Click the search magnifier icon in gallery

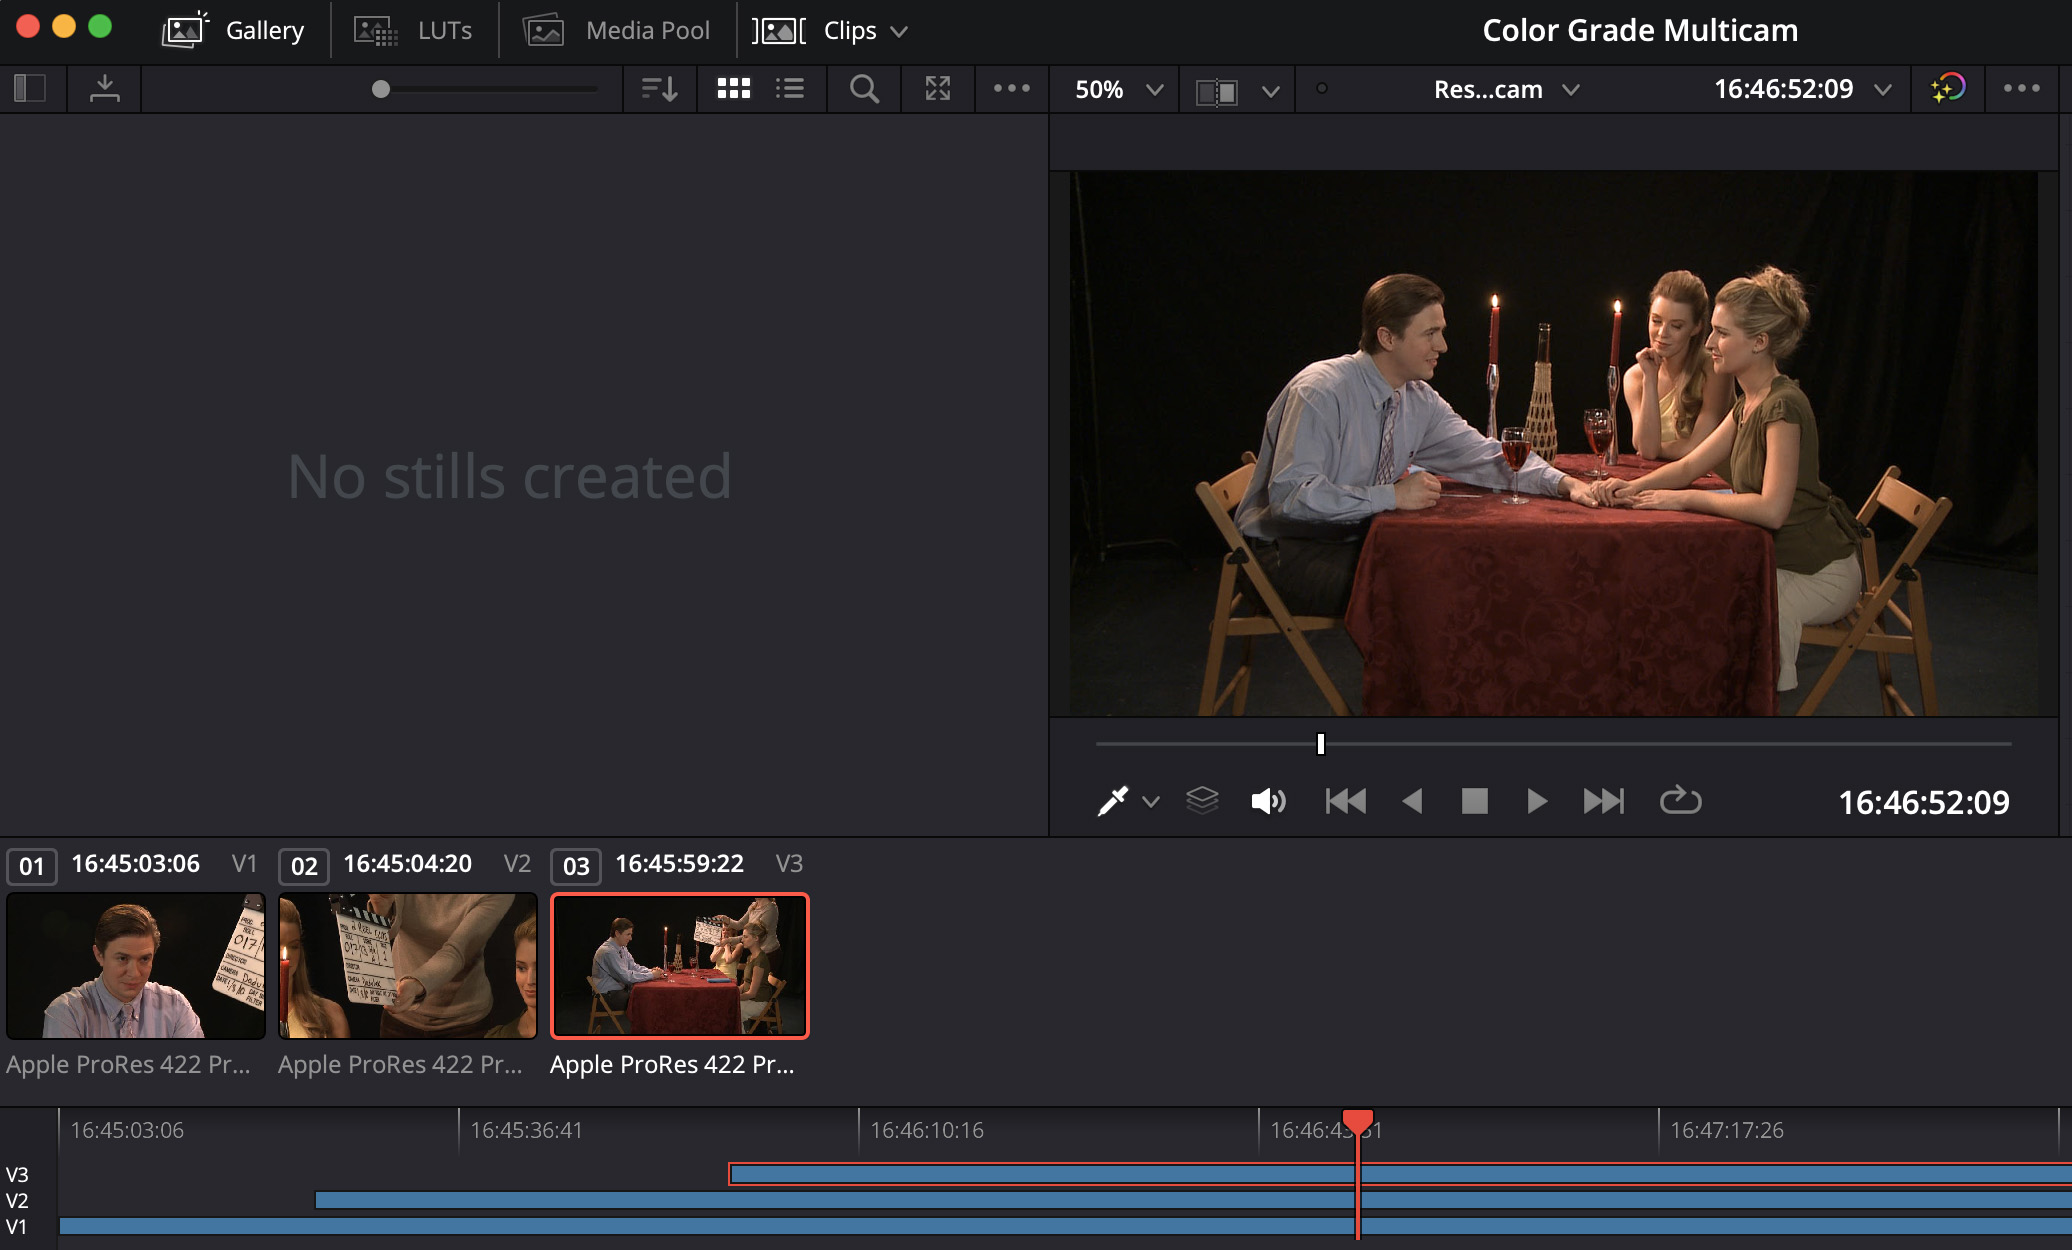tap(864, 89)
